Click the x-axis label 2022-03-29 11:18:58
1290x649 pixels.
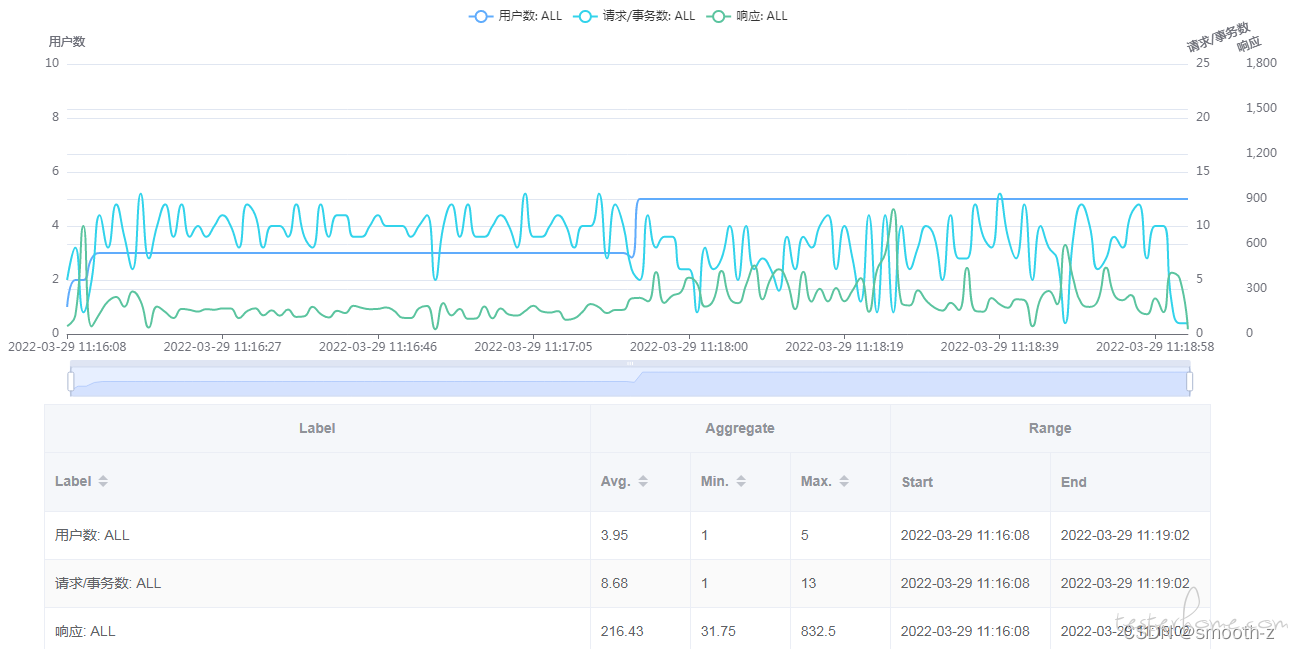point(1155,347)
